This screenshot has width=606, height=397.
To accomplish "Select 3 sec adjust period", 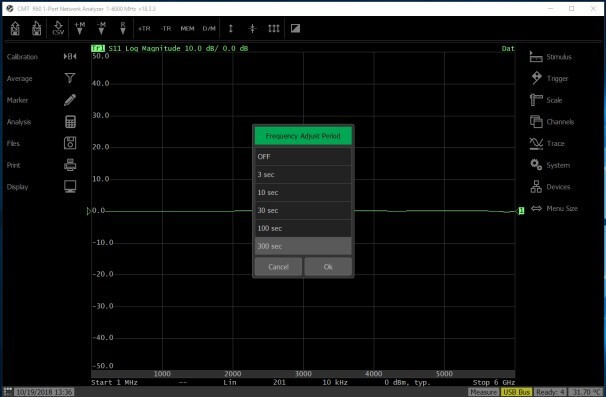I will (303, 174).
